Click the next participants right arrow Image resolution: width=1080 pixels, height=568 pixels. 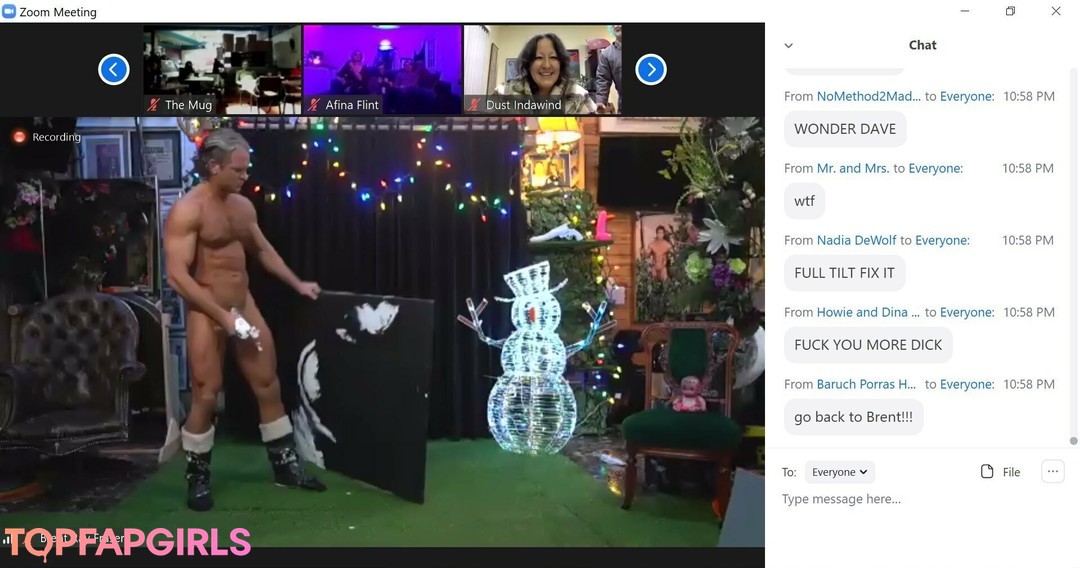coord(651,69)
